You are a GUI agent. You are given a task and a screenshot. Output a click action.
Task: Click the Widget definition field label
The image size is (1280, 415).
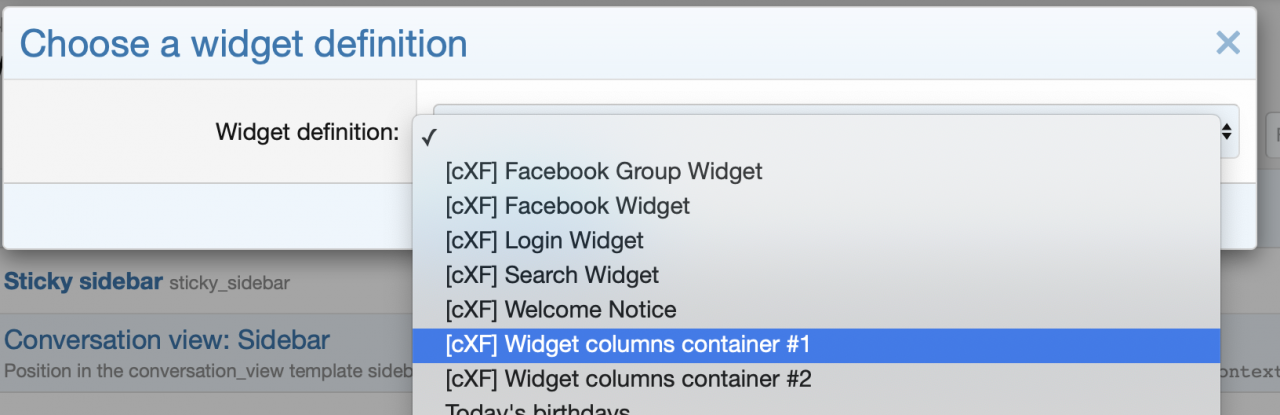pyautogui.click(x=307, y=131)
